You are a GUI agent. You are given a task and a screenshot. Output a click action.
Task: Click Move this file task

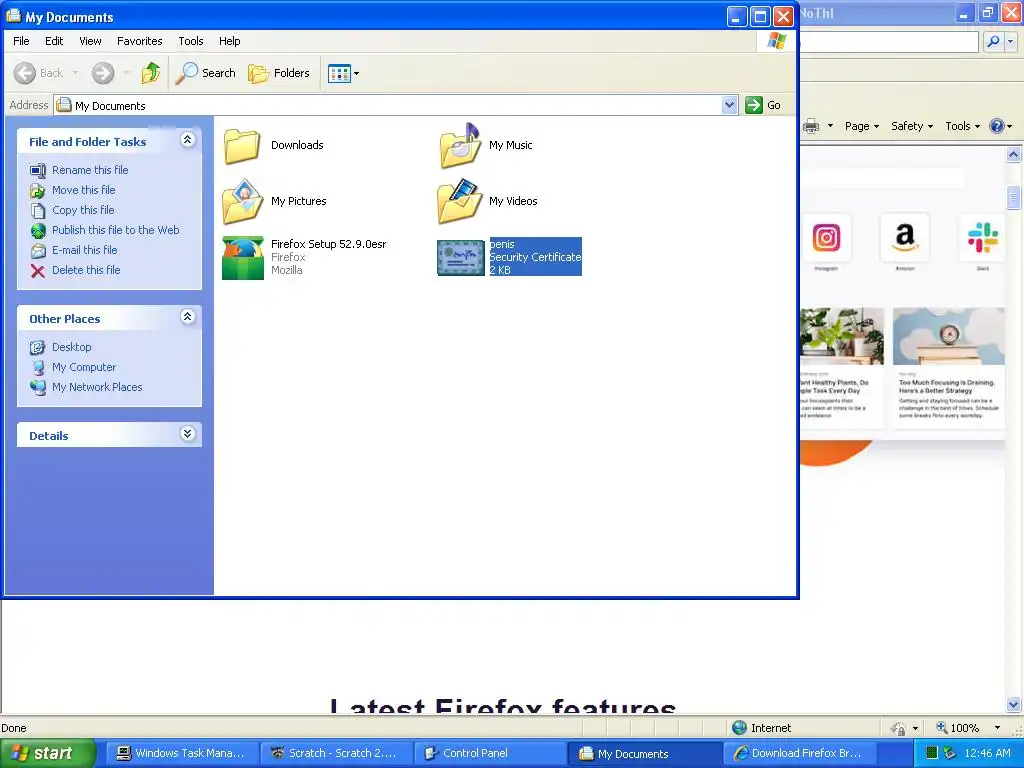tap(84, 190)
